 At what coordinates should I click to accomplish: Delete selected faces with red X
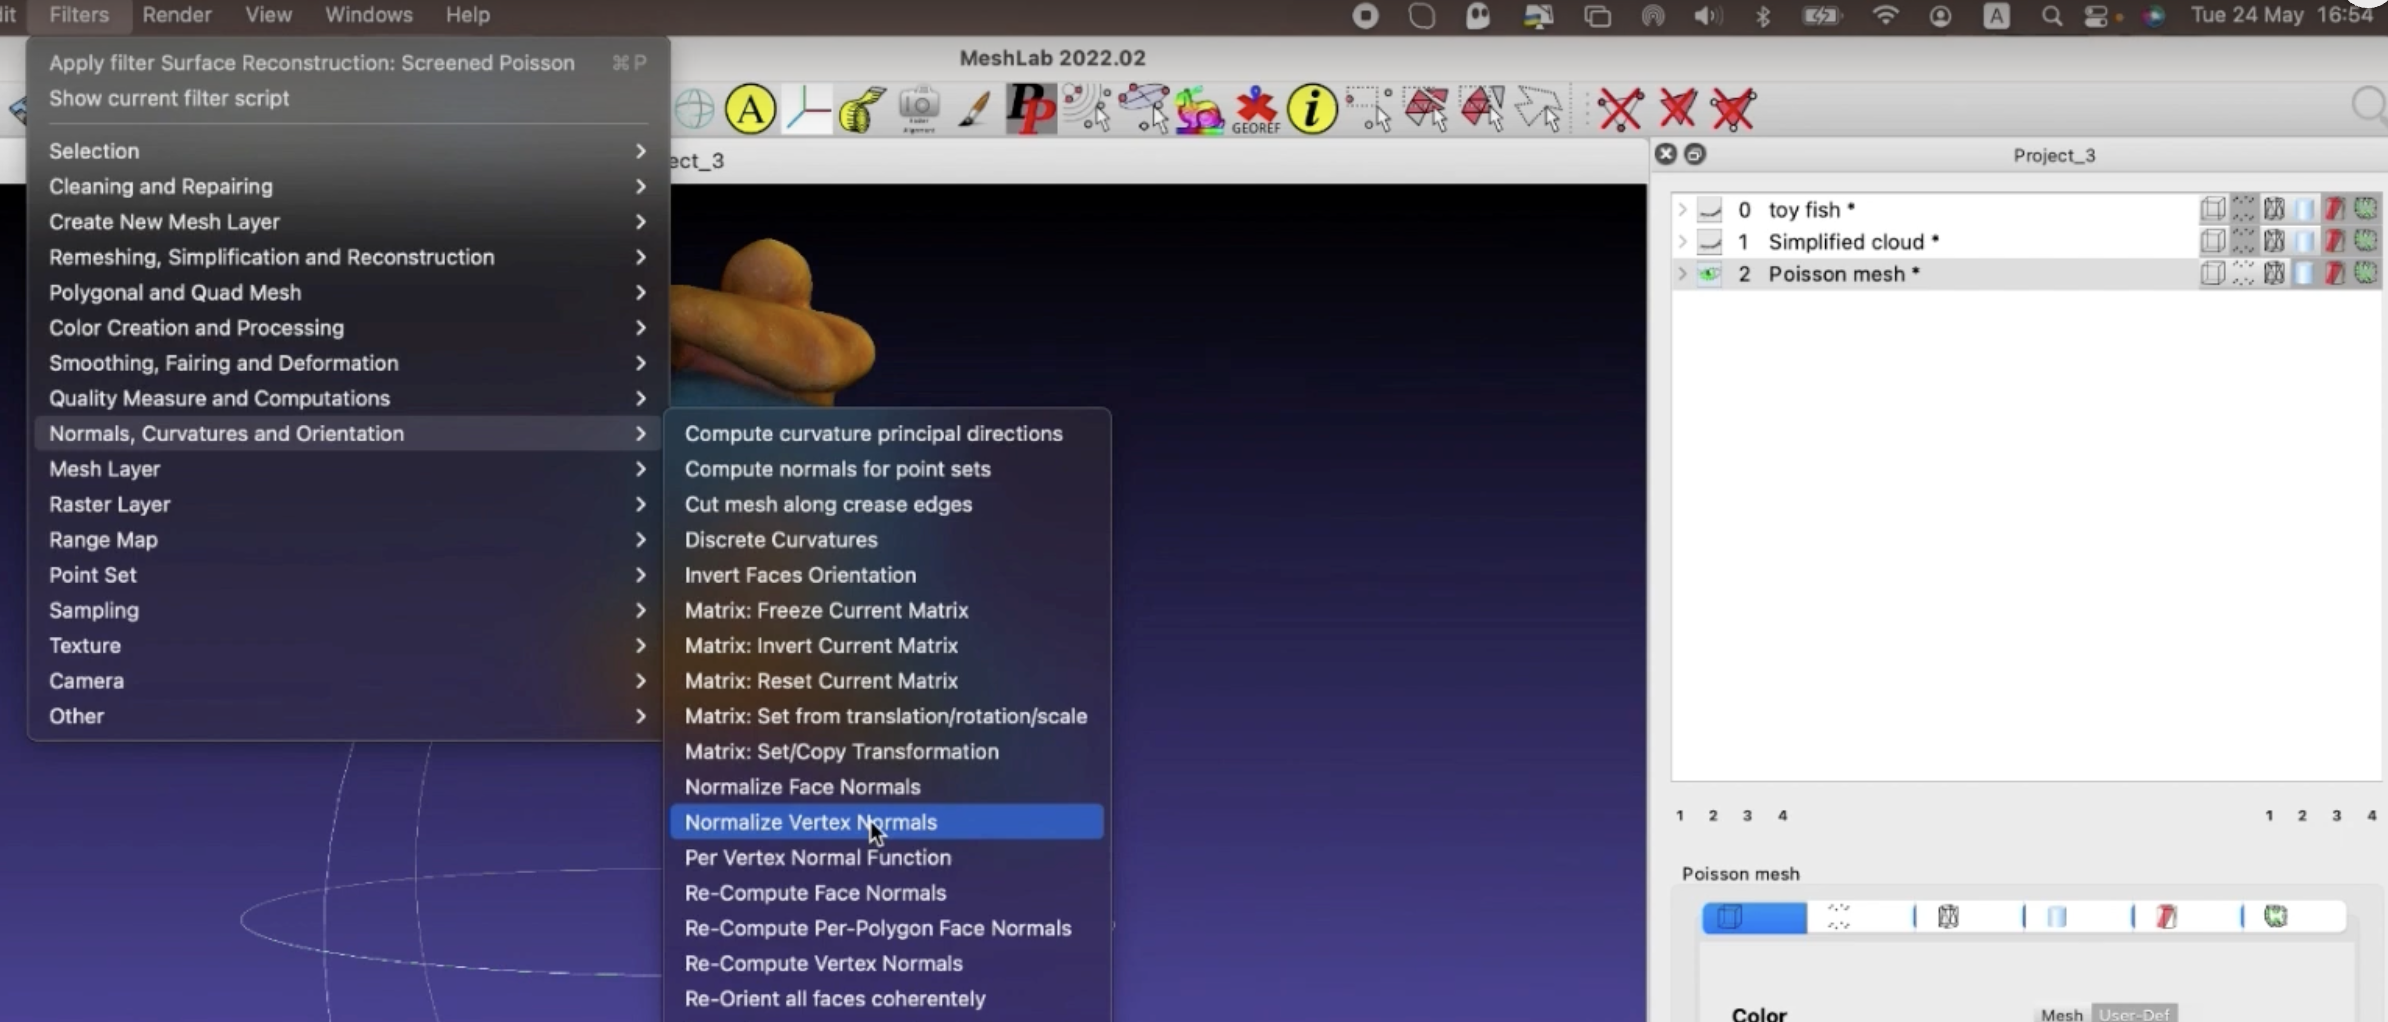click(1677, 109)
